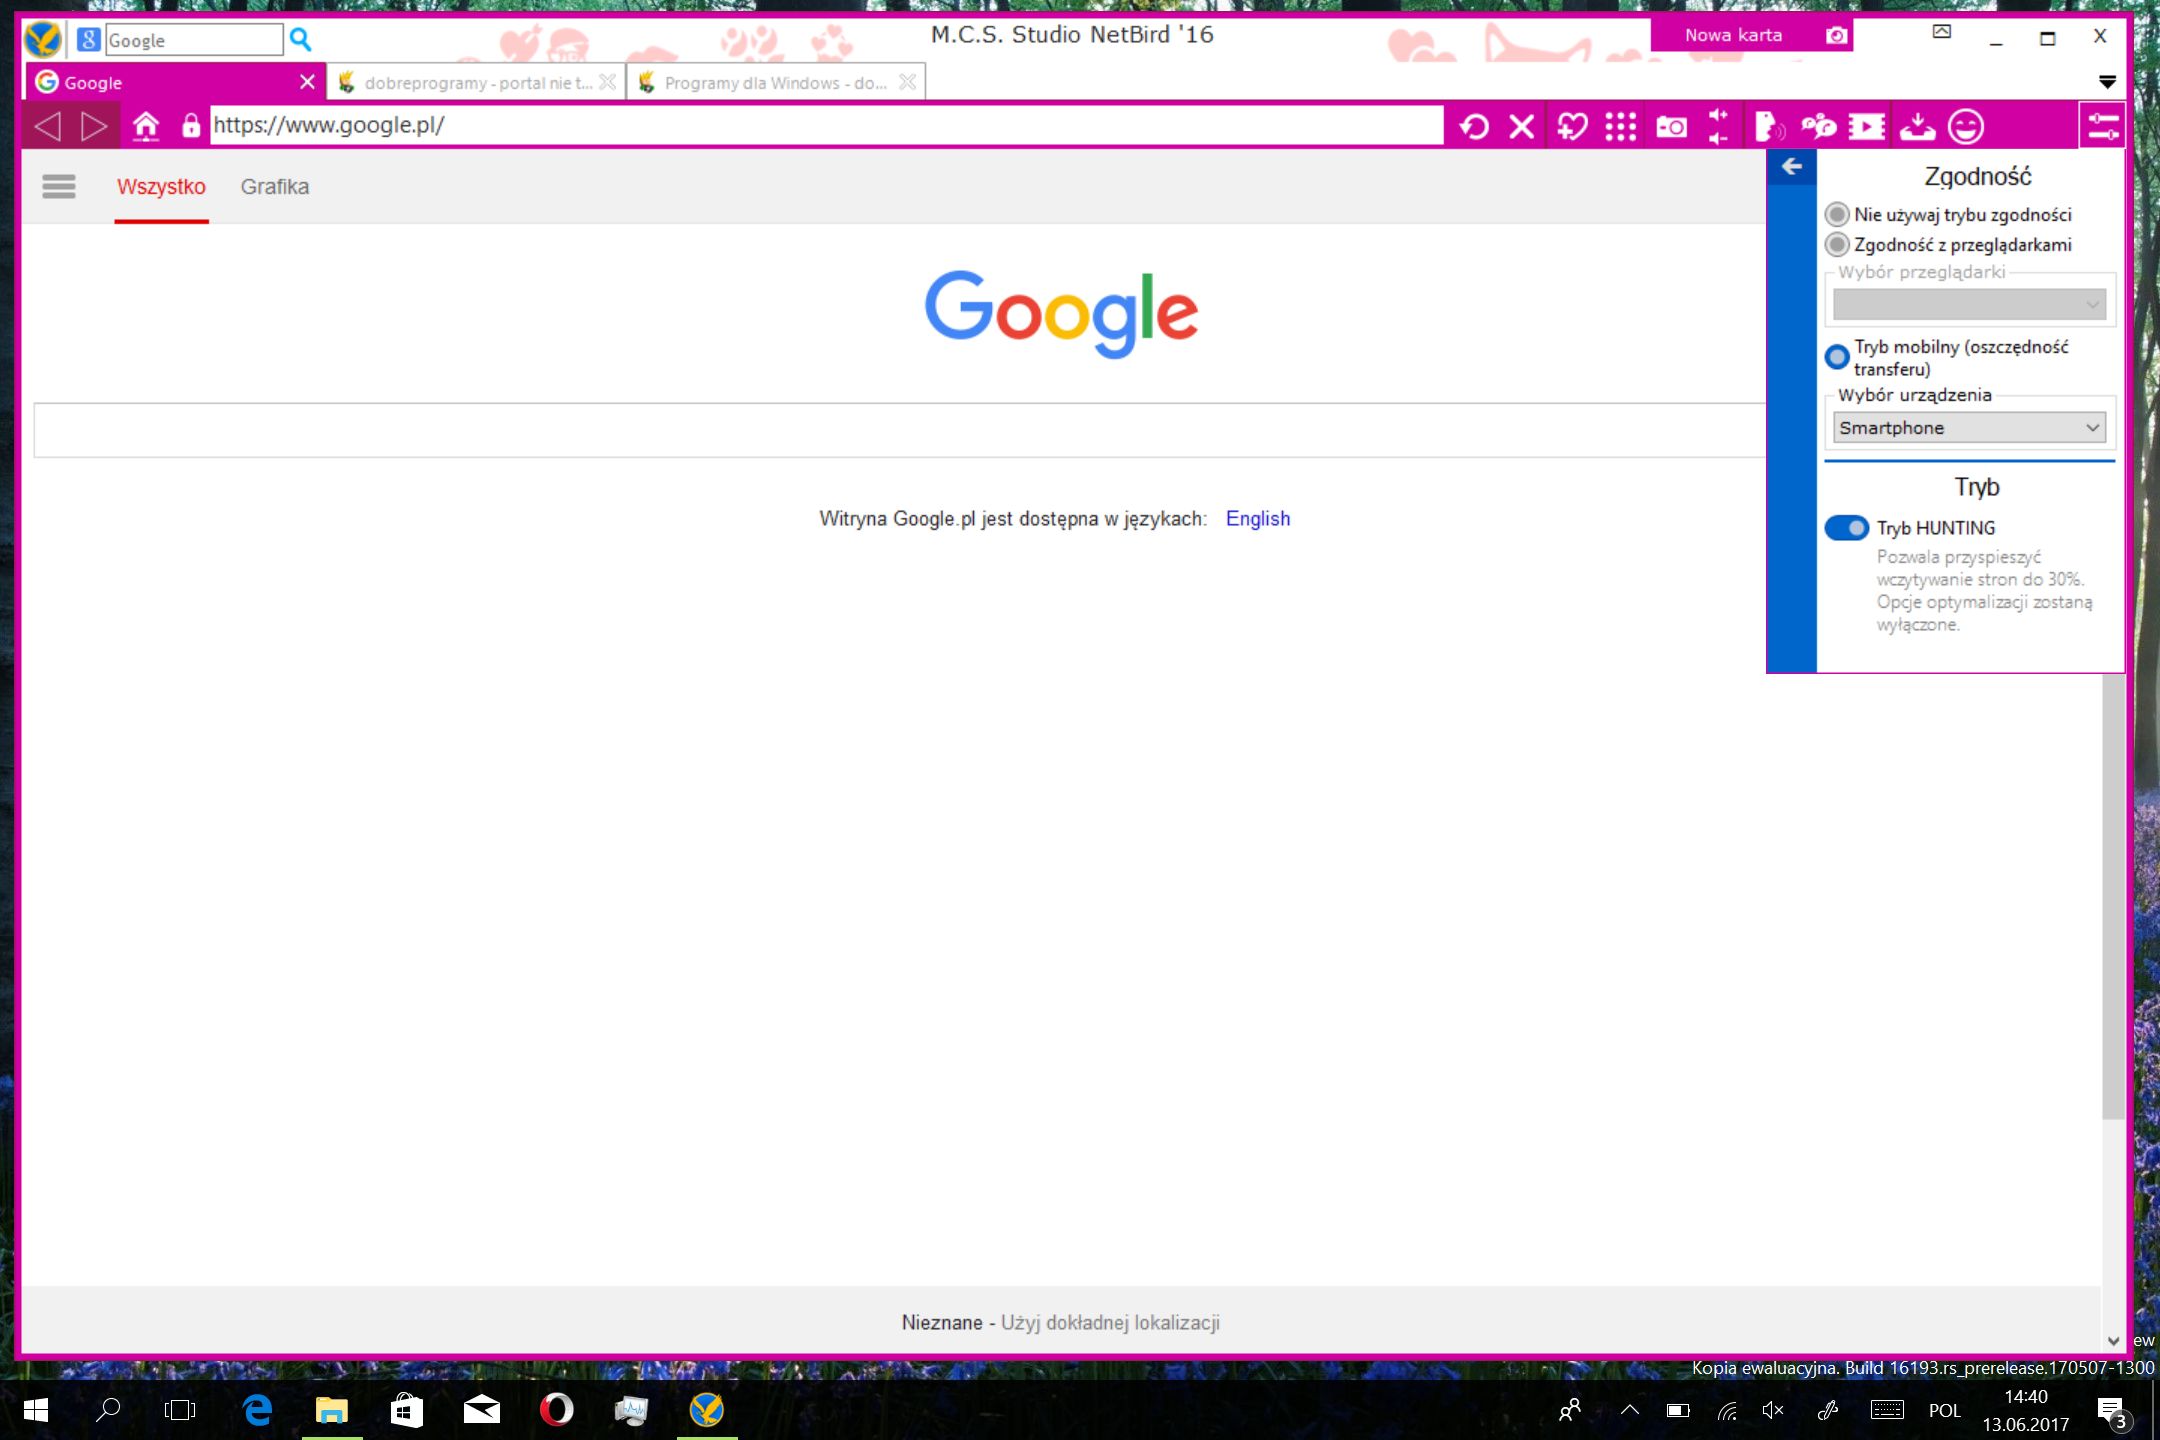Switch to the Grafika tab on Google
The width and height of the screenshot is (2160, 1440).
point(275,187)
